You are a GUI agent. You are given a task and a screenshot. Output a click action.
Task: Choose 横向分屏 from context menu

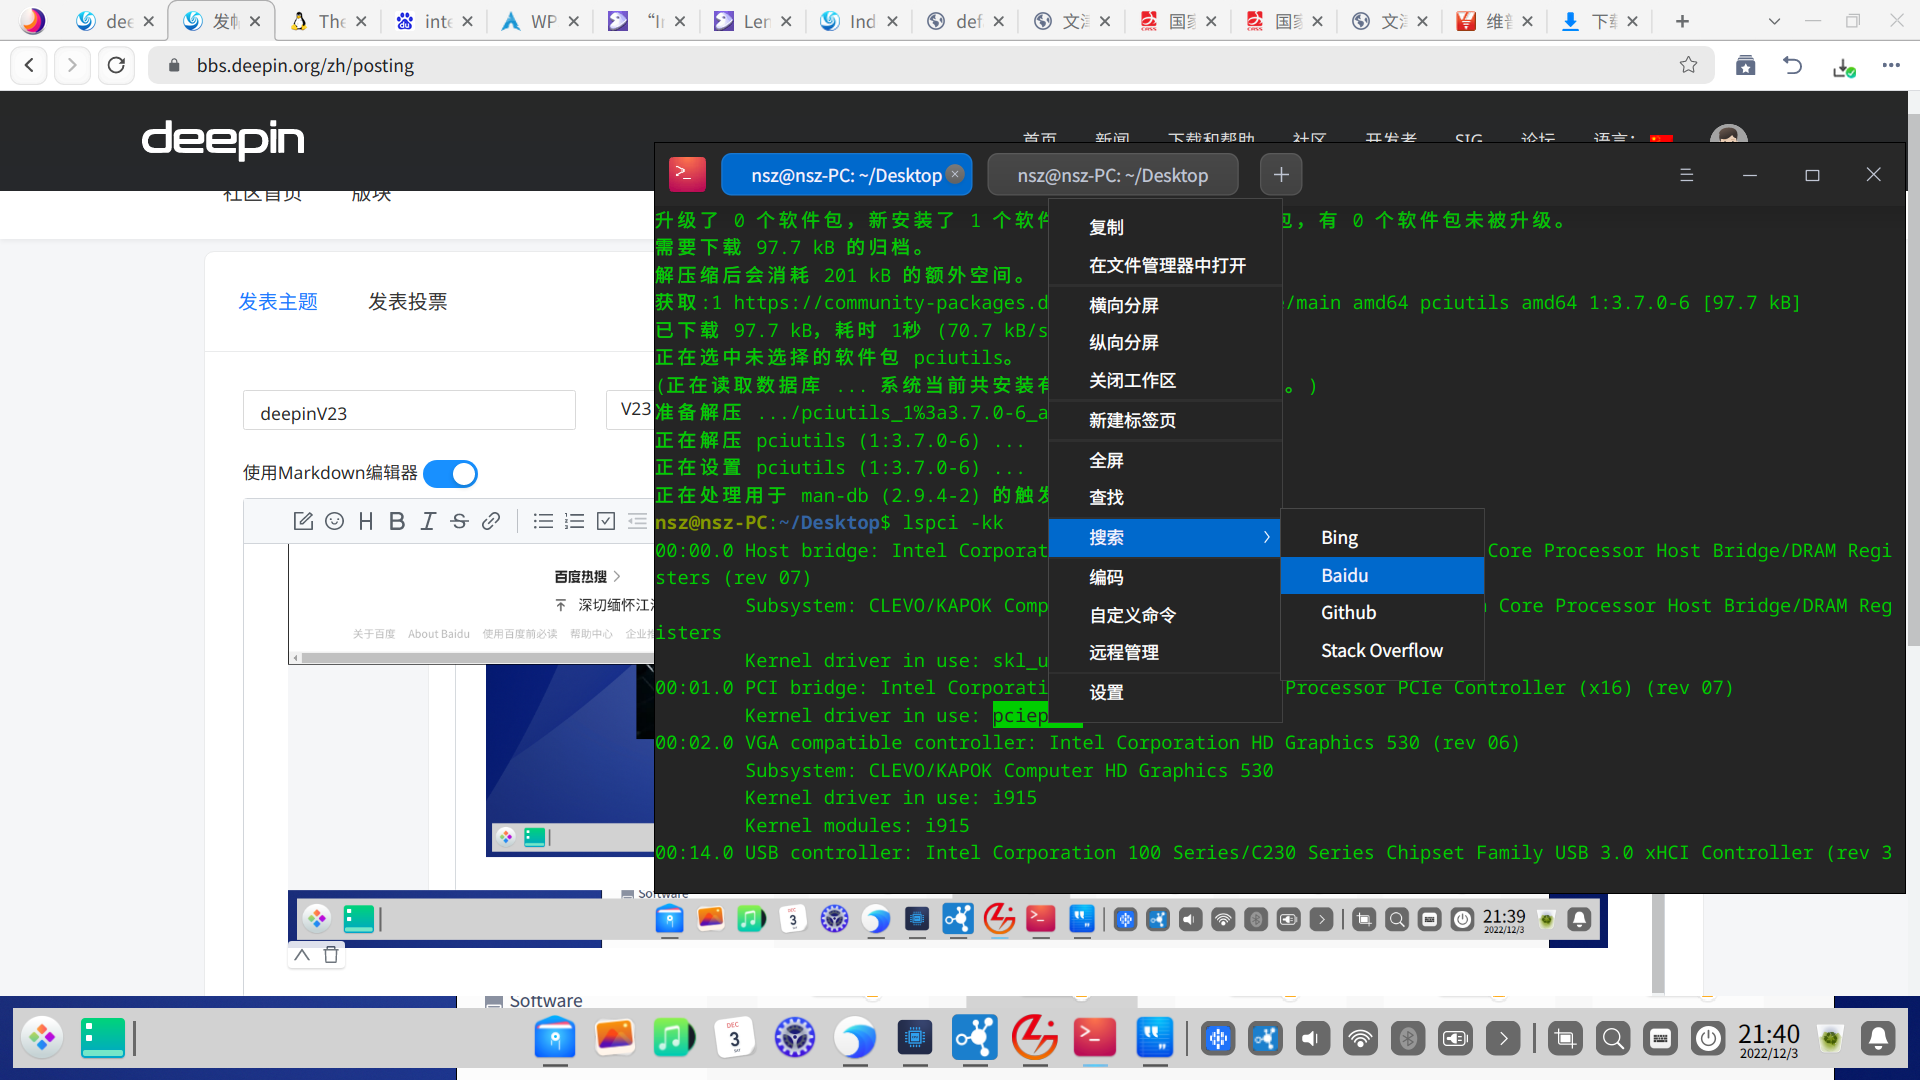[x=1124, y=305]
